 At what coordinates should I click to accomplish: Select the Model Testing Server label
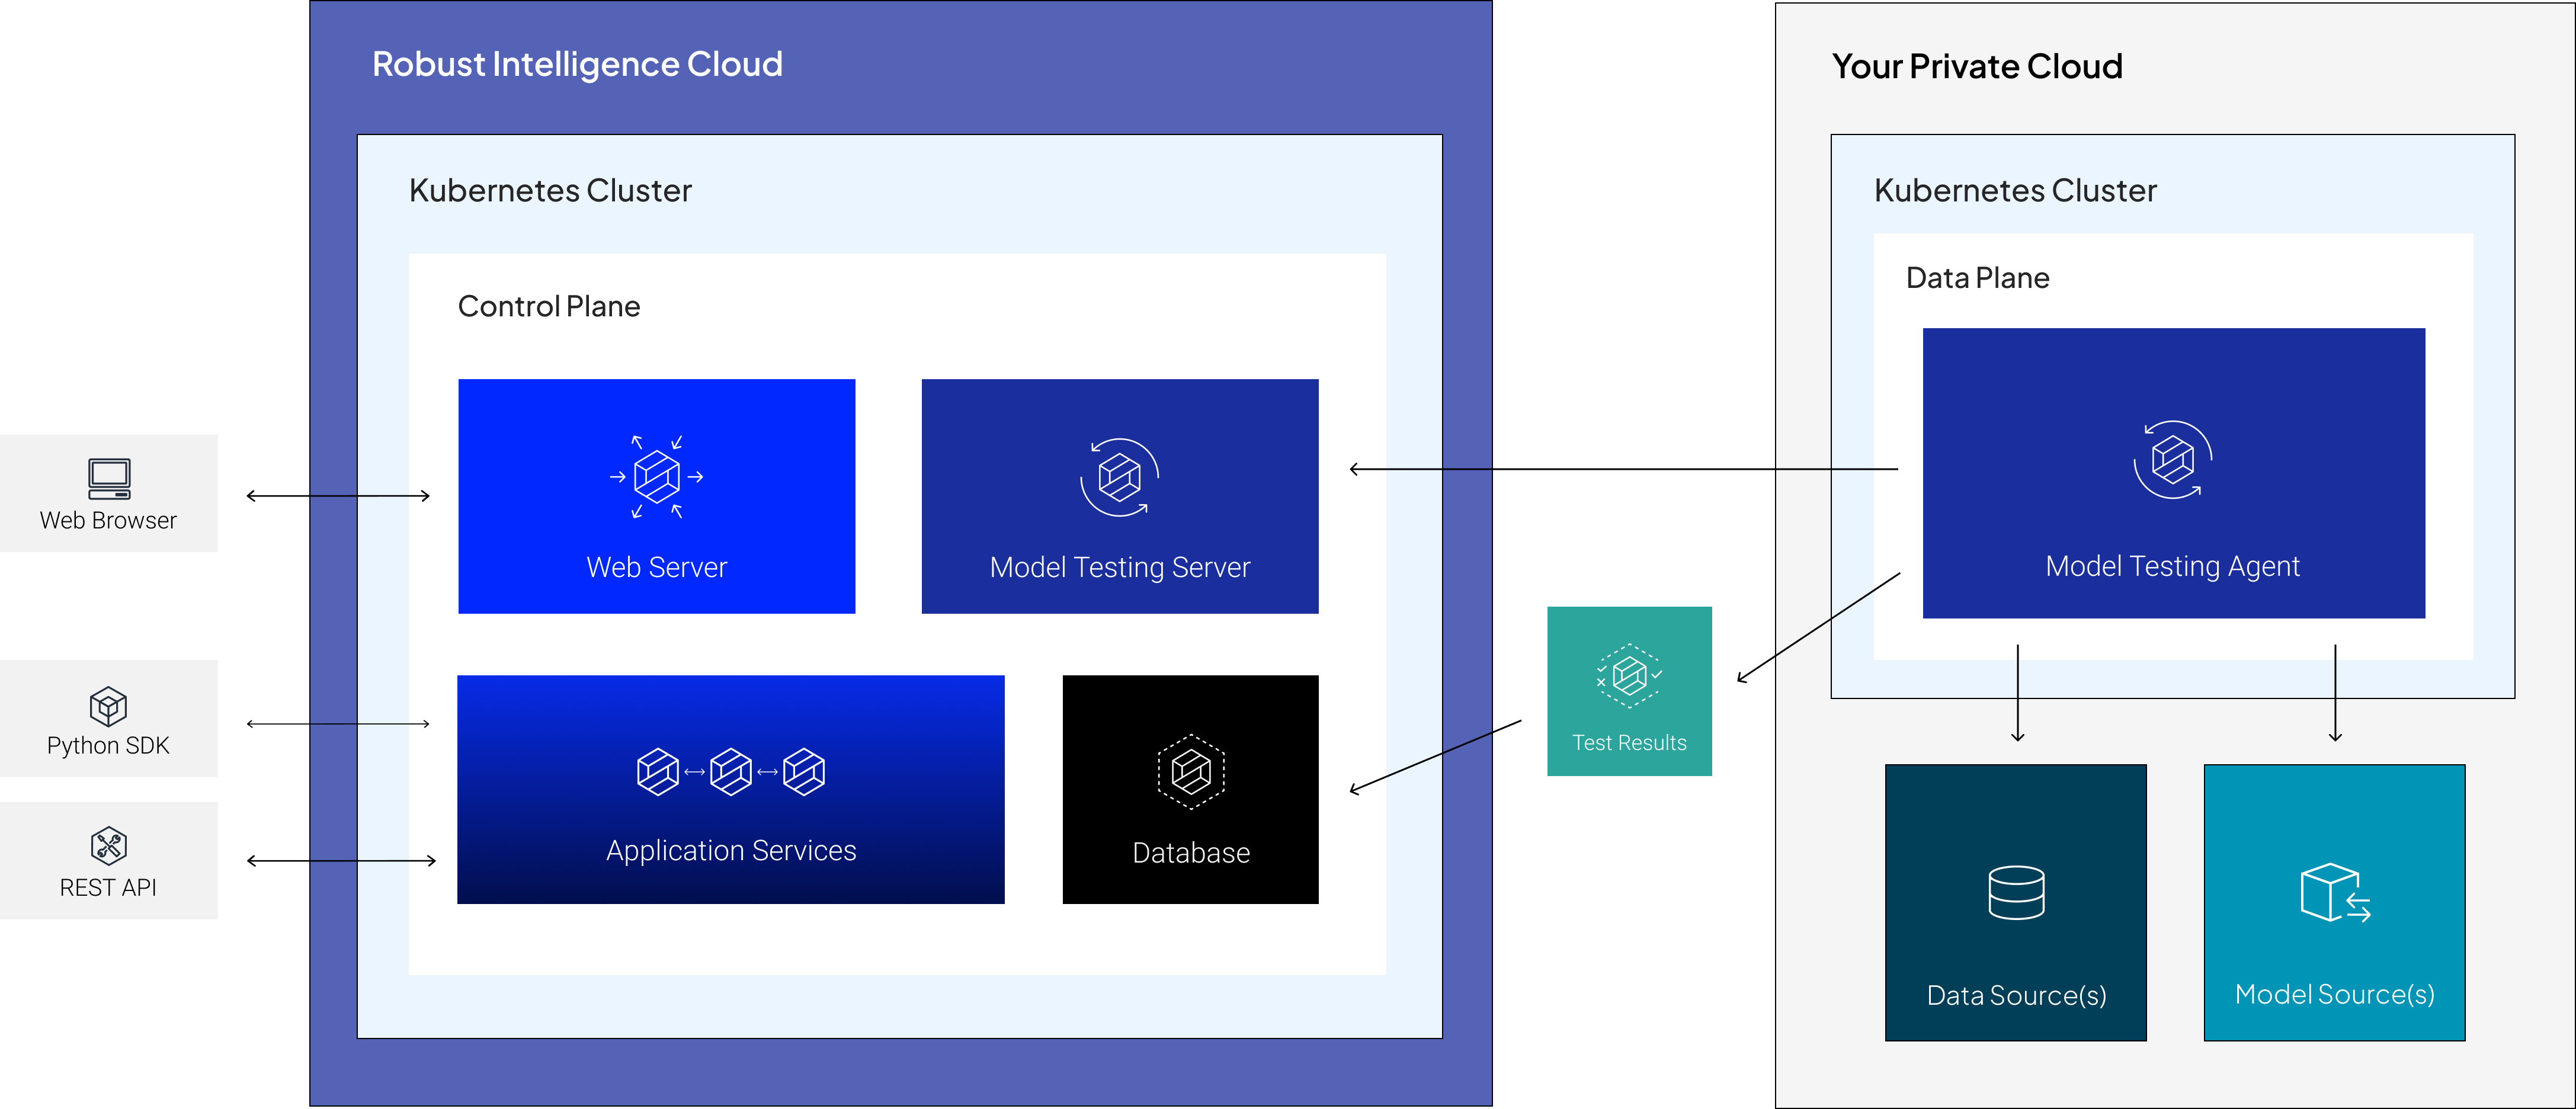coord(1119,567)
